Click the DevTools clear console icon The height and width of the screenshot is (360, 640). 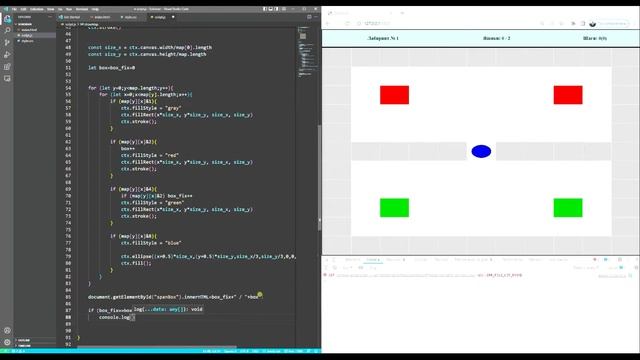[335, 268]
